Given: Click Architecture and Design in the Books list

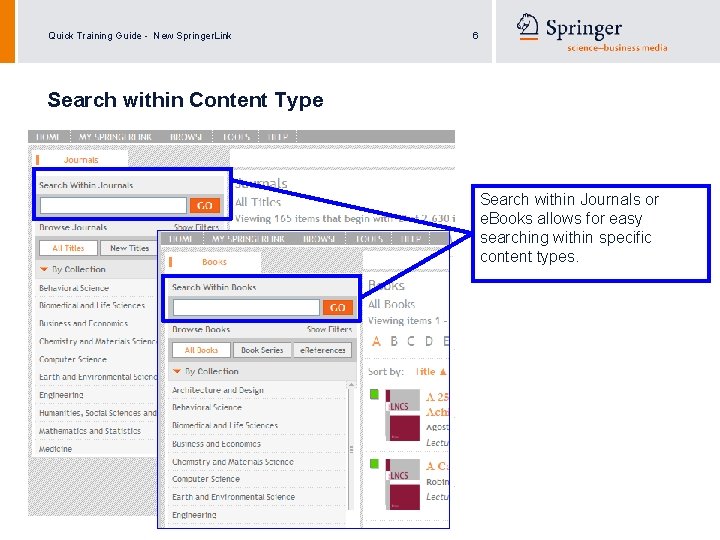Looking at the screenshot, I should 218,390.
